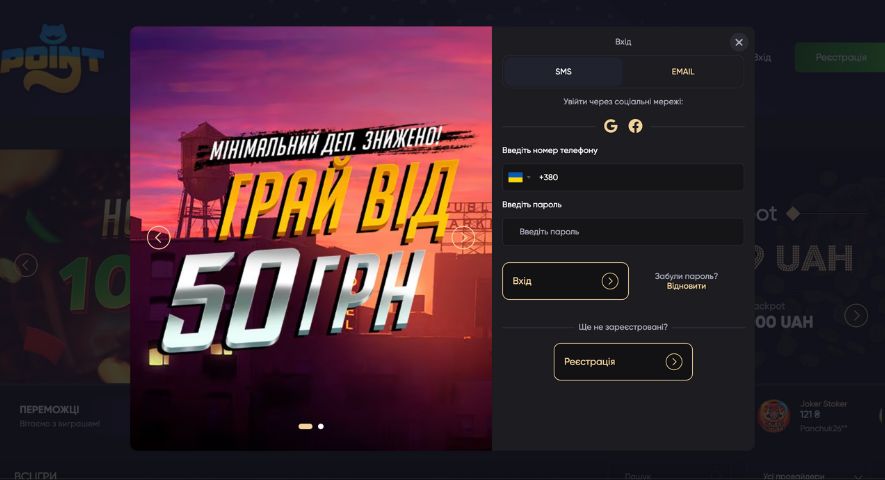Submit login with the Вхід button
The width and height of the screenshot is (885, 480).
tap(565, 281)
